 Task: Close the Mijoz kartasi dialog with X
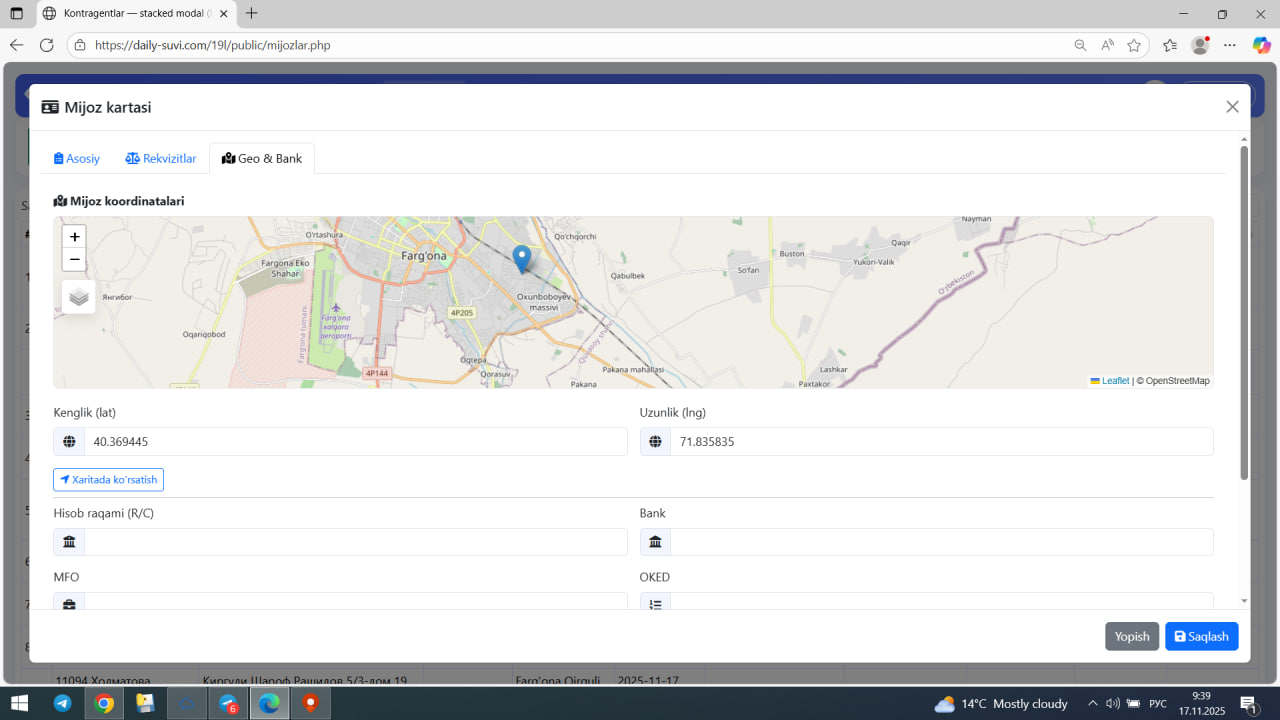pyautogui.click(x=1232, y=107)
